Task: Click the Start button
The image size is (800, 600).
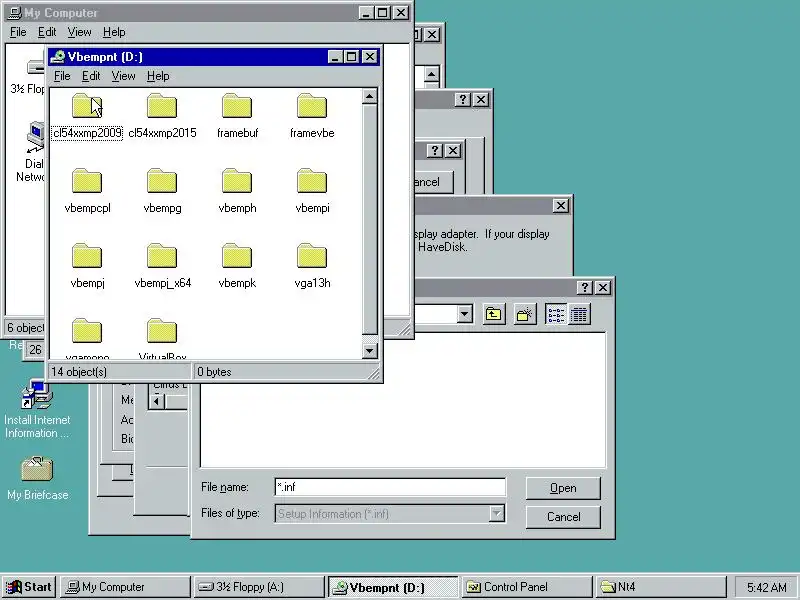Action: click(29, 587)
